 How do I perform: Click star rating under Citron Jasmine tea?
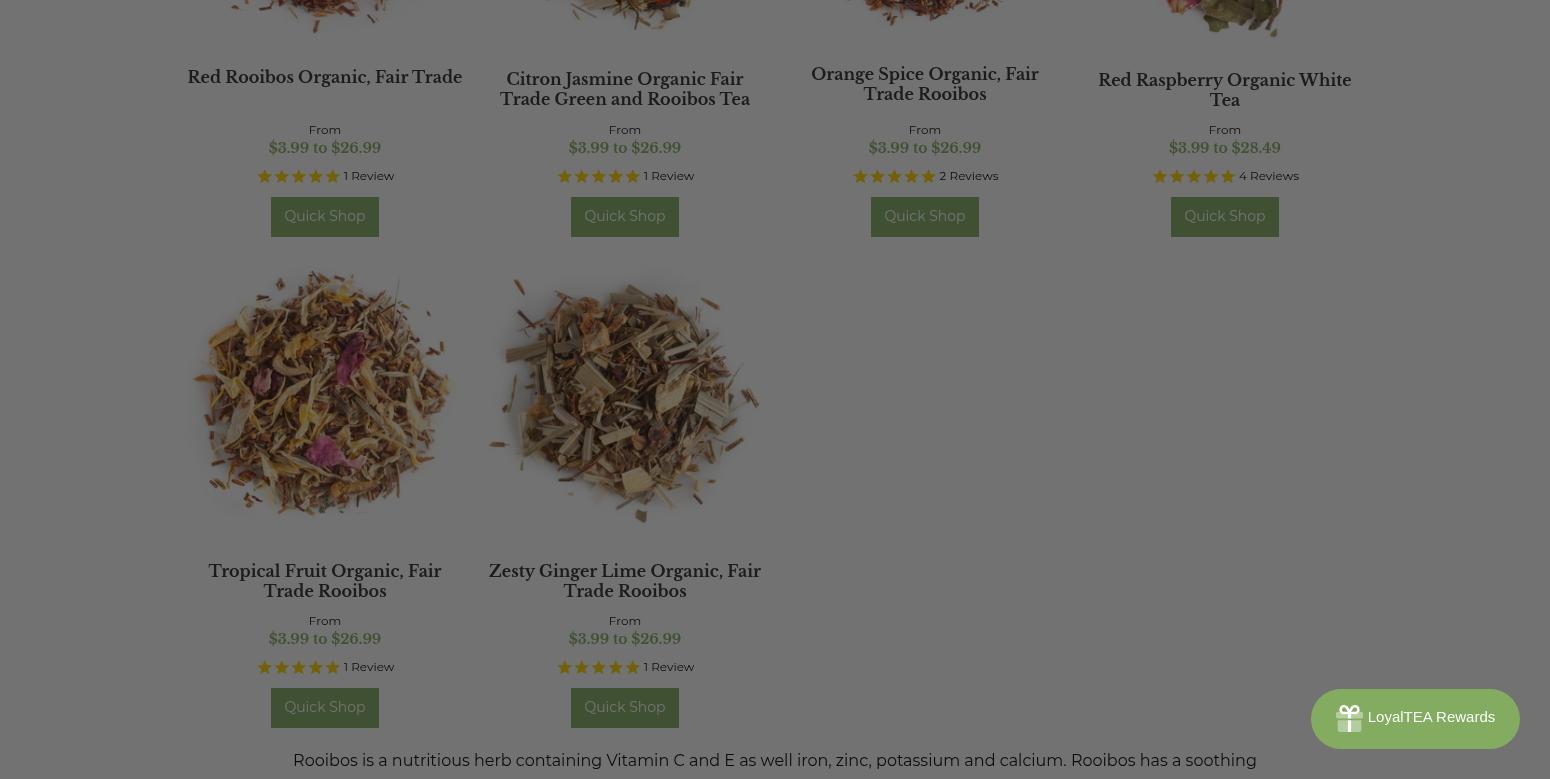pyautogui.click(x=599, y=176)
